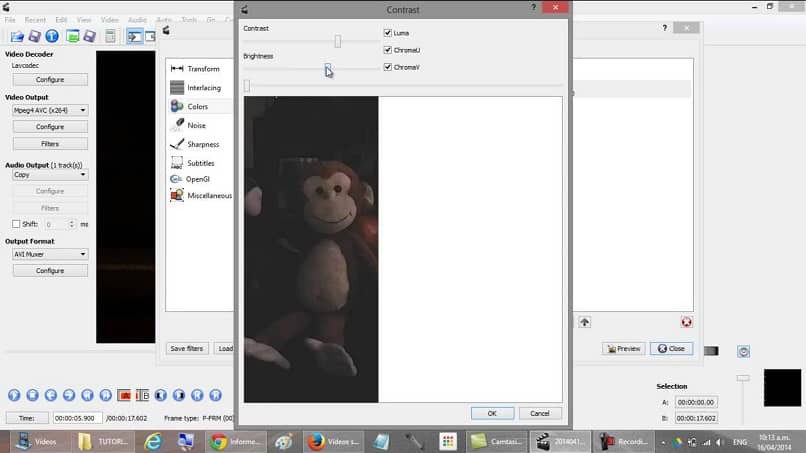Click the preview frame seek slider handle
This screenshot has width=806, height=453.
click(x=247, y=85)
